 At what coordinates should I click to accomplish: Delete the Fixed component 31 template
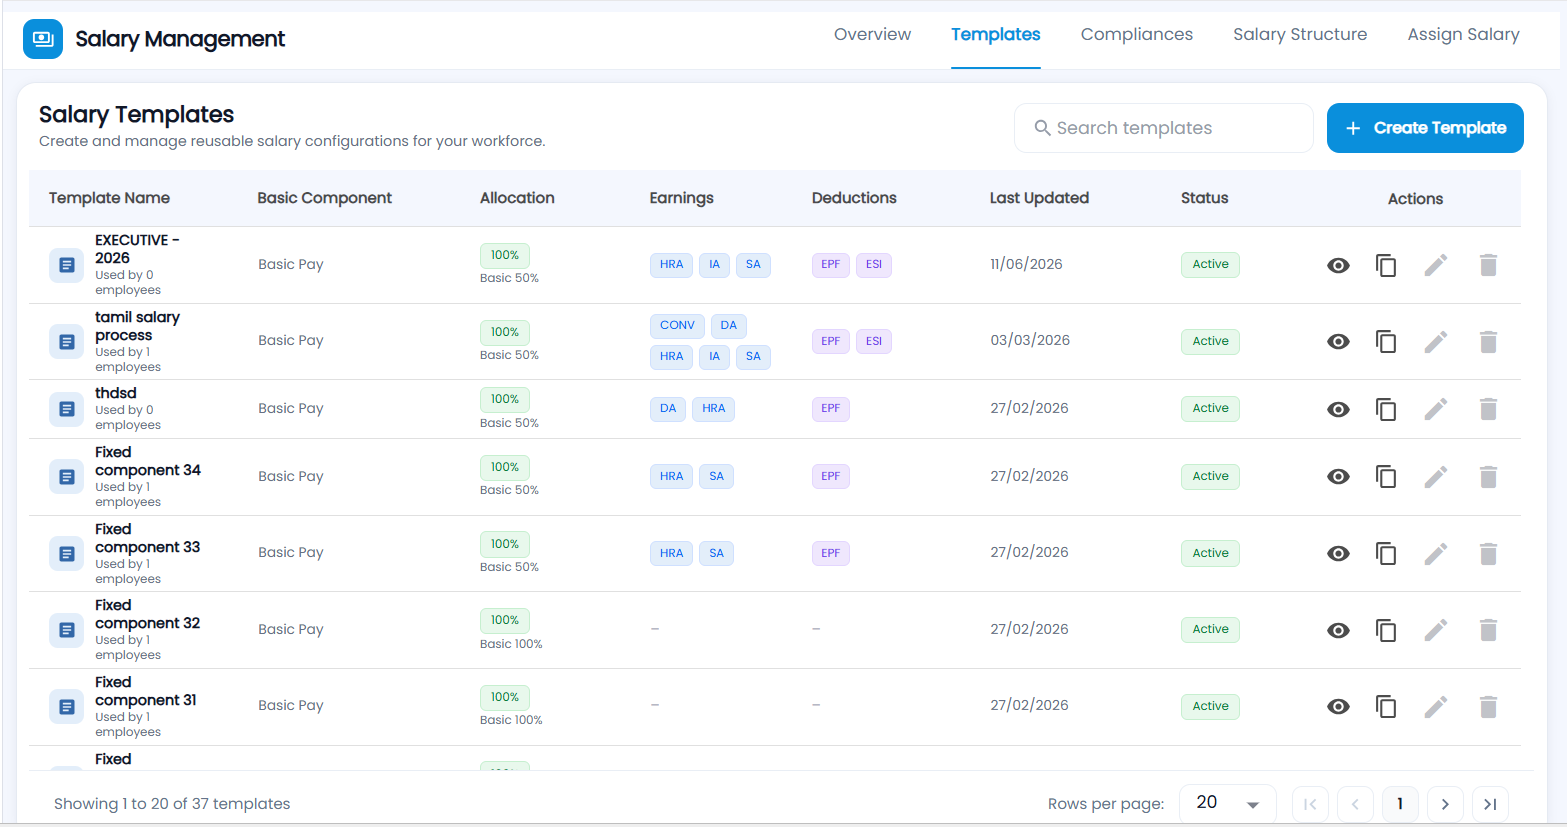(x=1488, y=707)
